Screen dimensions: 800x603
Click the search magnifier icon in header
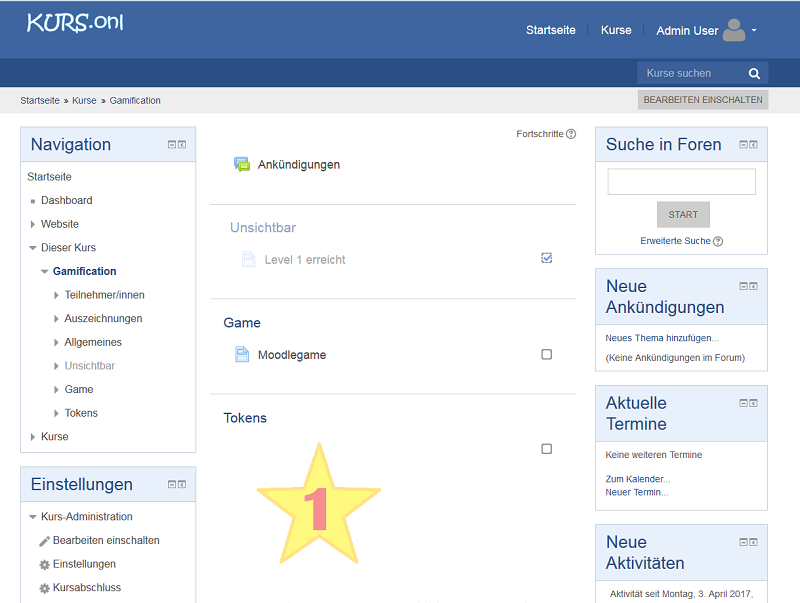pos(754,73)
